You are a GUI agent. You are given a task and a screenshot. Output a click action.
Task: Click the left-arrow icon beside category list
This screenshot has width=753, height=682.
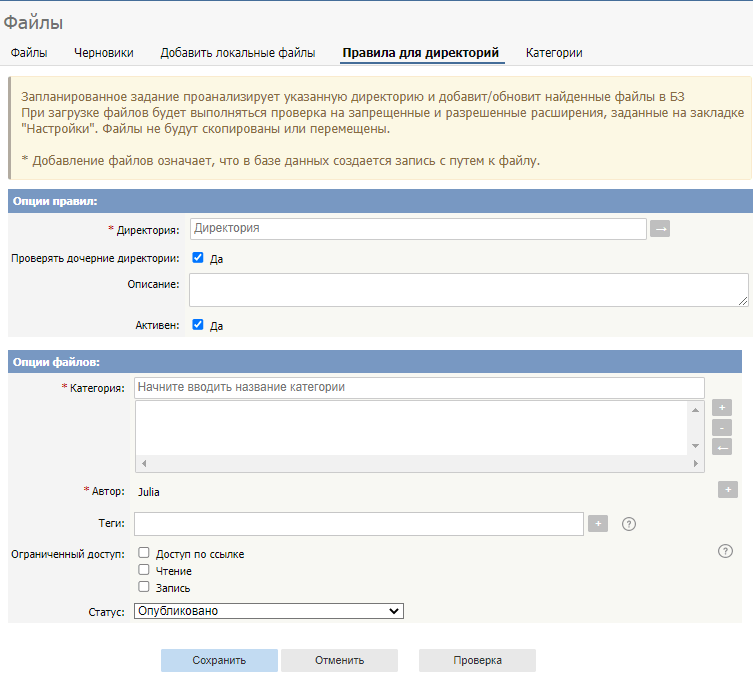(721, 447)
